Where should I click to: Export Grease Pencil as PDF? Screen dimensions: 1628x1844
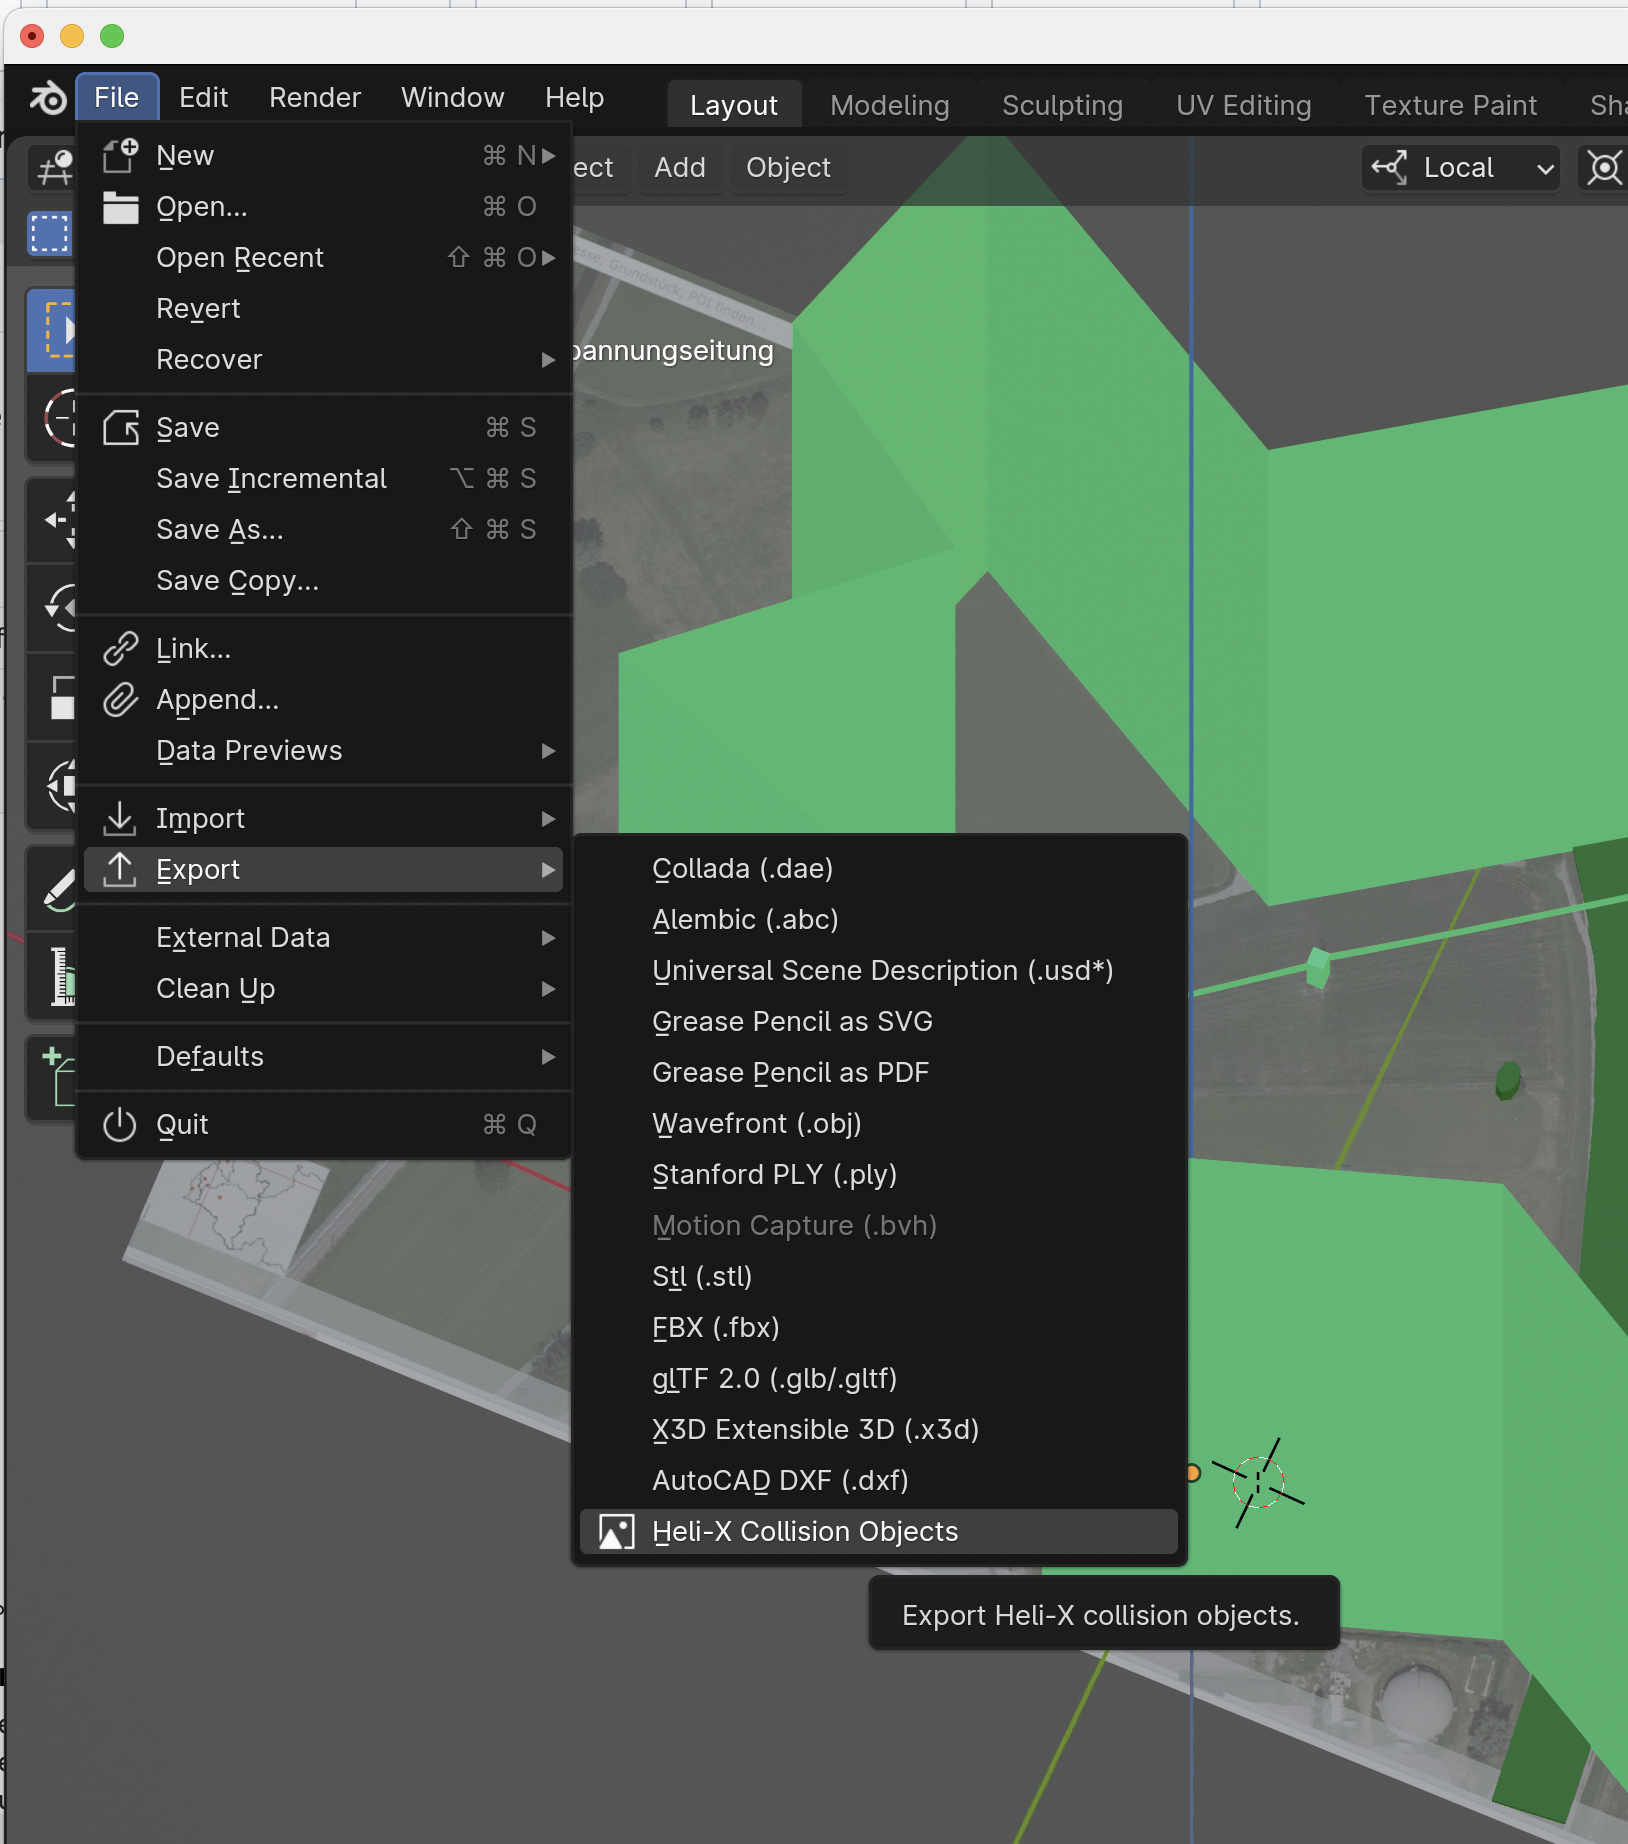click(878, 1073)
